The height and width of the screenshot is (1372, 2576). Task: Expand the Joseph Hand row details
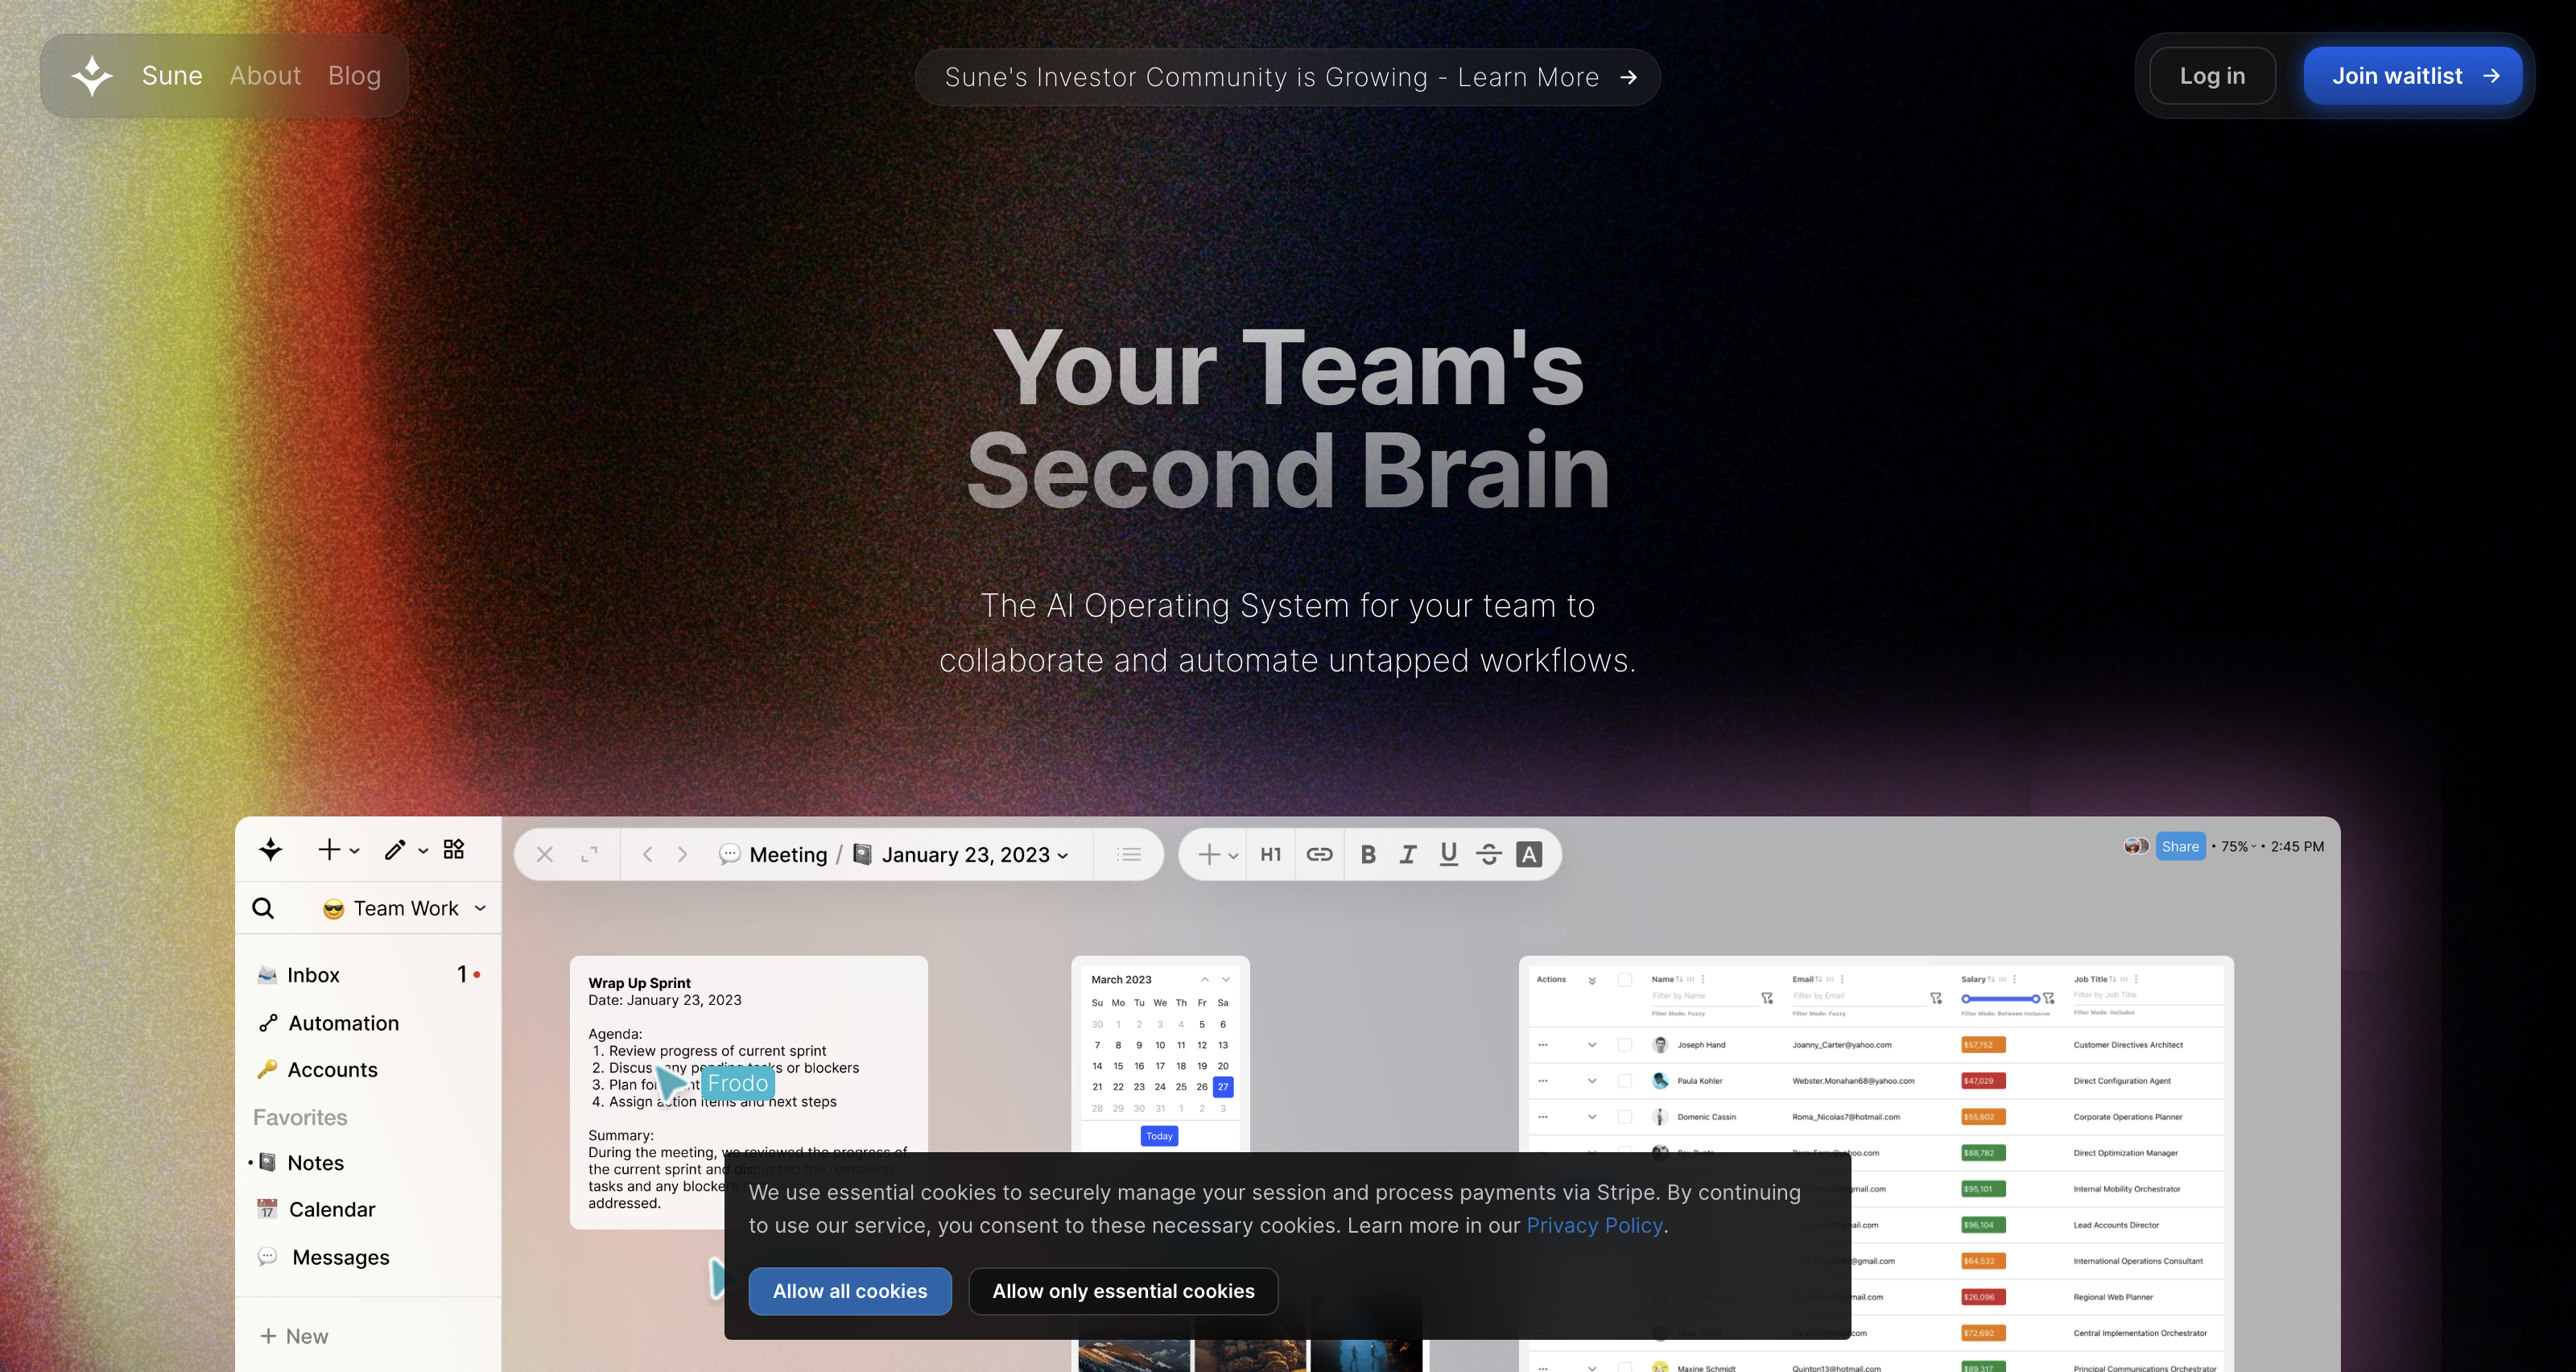point(1592,1045)
